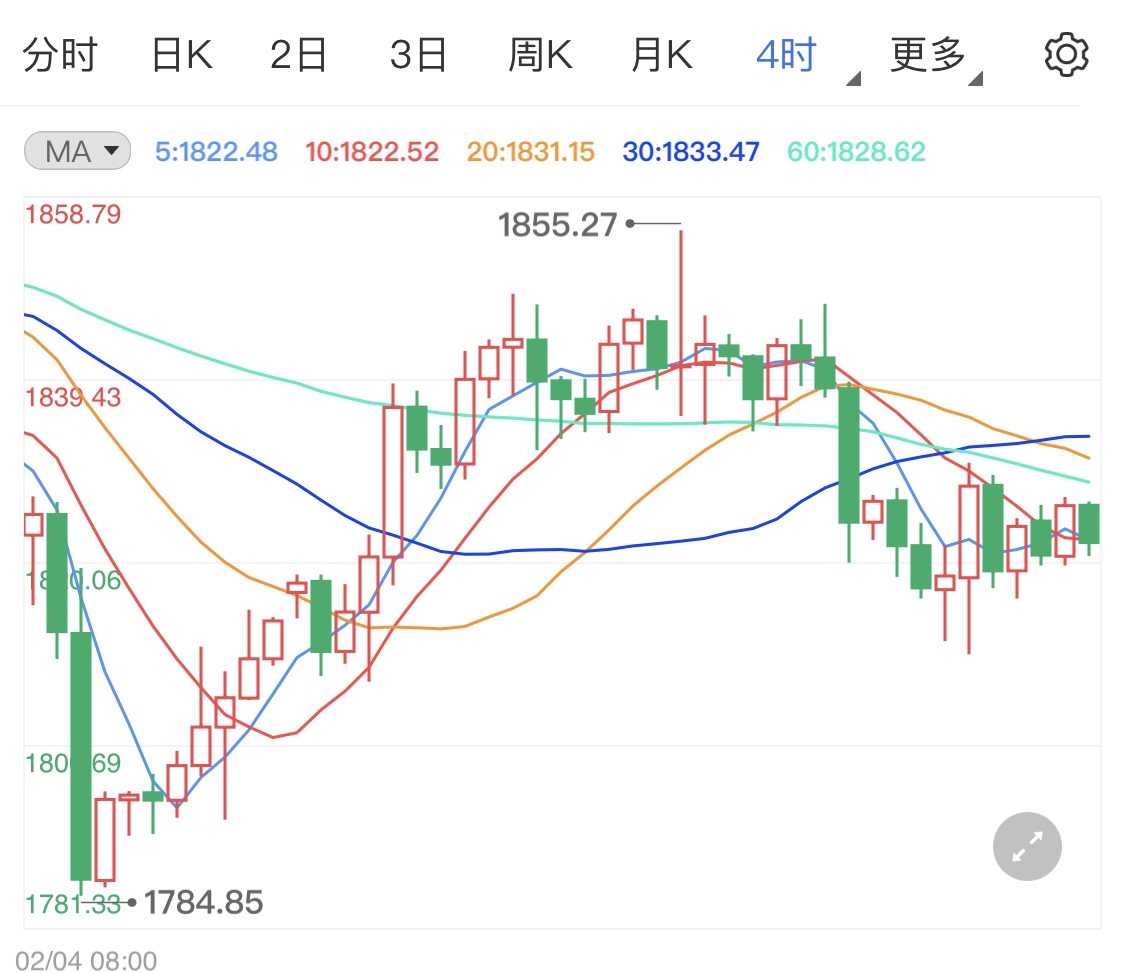Click the y-axis label 1839.43
The image size is (1125, 973).
pyautogui.click(x=73, y=398)
